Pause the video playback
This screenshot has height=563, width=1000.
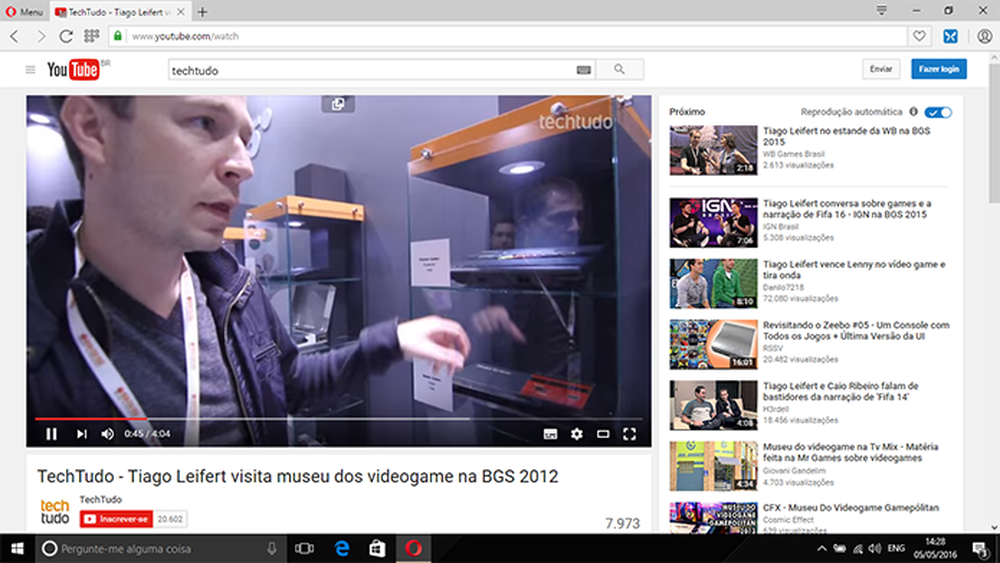click(x=52, y=434)
